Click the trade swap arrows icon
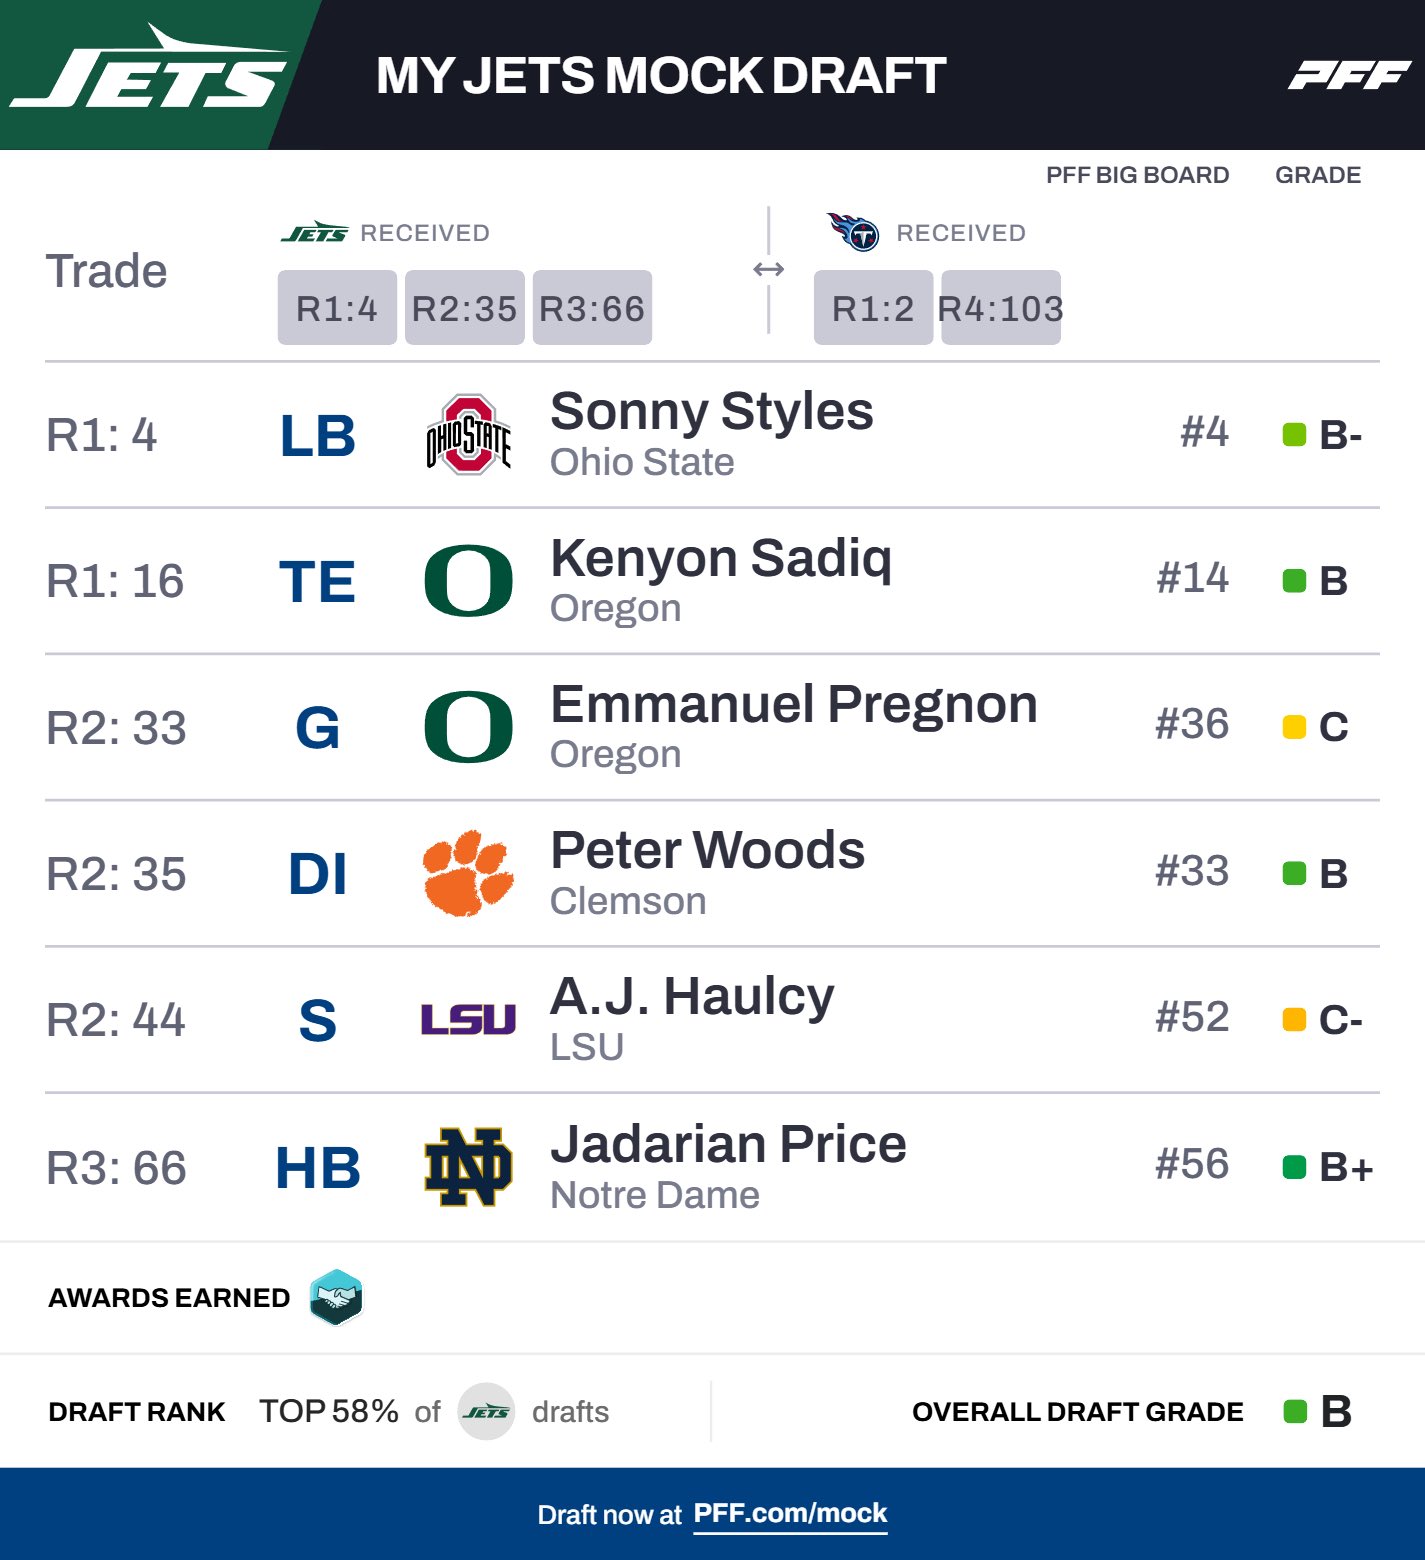Viewport: 1425px width, 1560px height. [x=768, y=269]
